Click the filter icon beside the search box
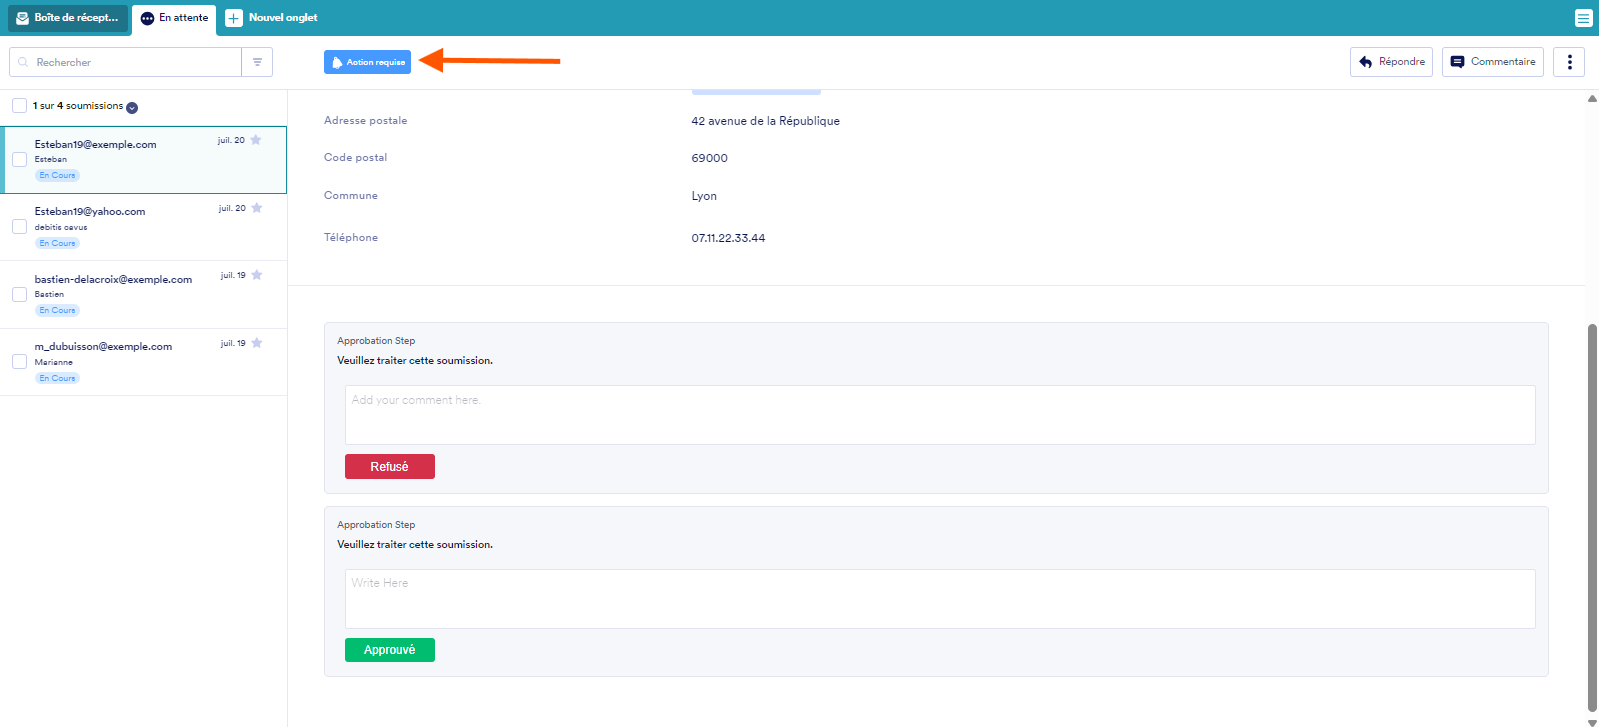The height and width of the screenshot is (727, 1599). pos(257,62)
